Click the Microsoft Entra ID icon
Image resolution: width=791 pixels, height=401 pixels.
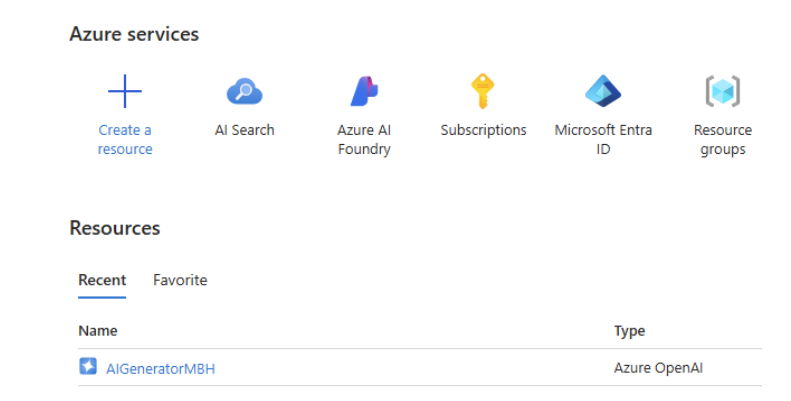coord(603,93)
